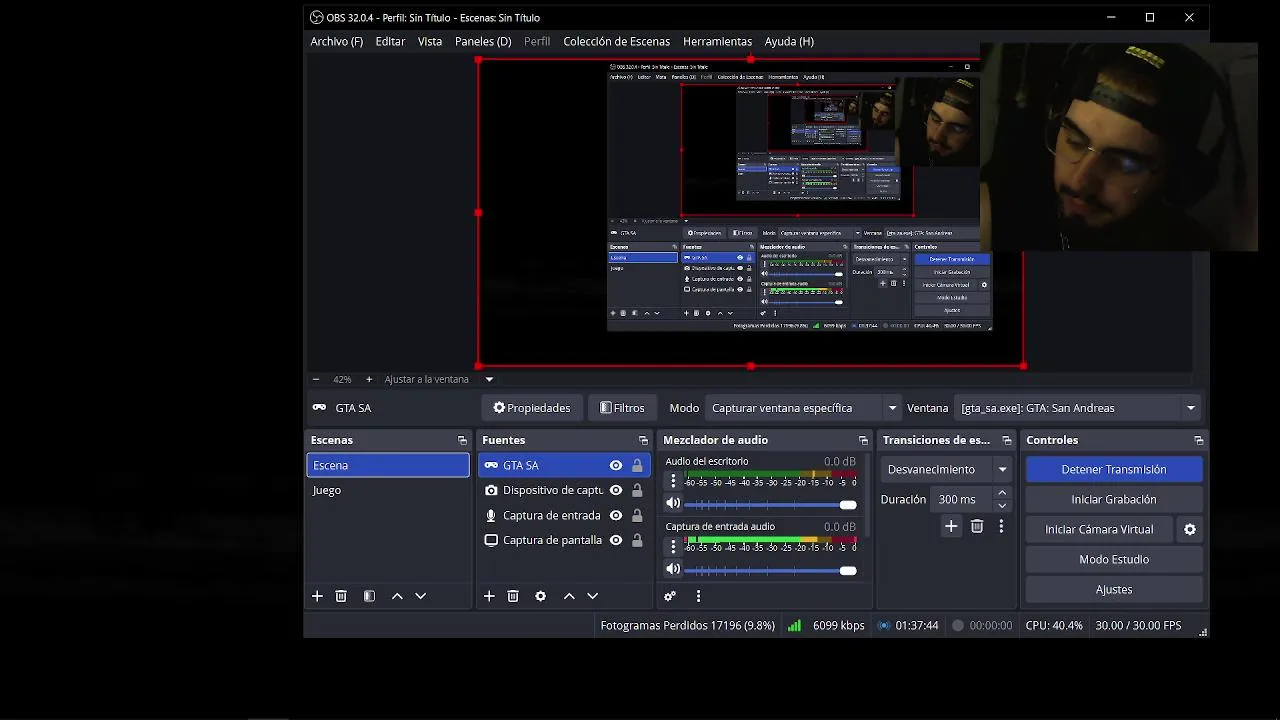Move scene down in Escenas list
1280x720 pixels.
(420, 596)
